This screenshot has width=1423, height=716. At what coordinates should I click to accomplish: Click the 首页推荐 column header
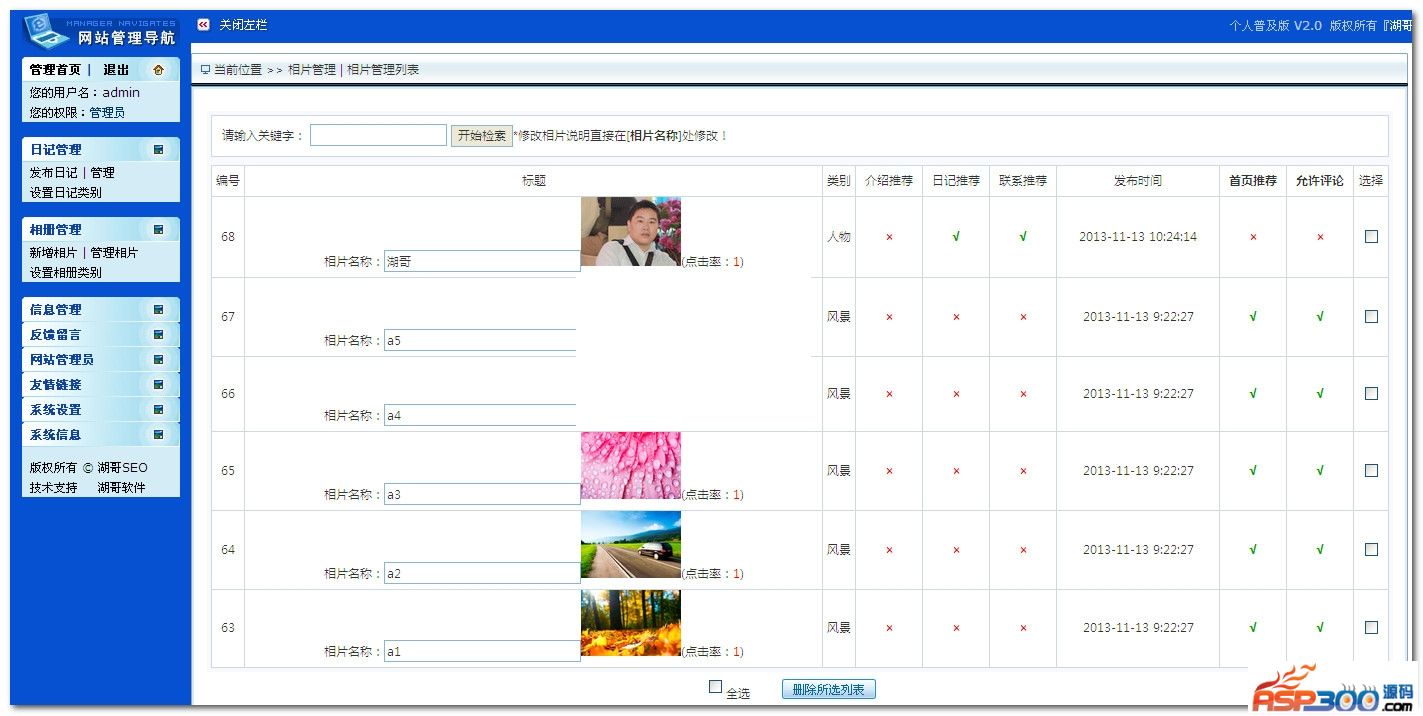[1253, 181]
